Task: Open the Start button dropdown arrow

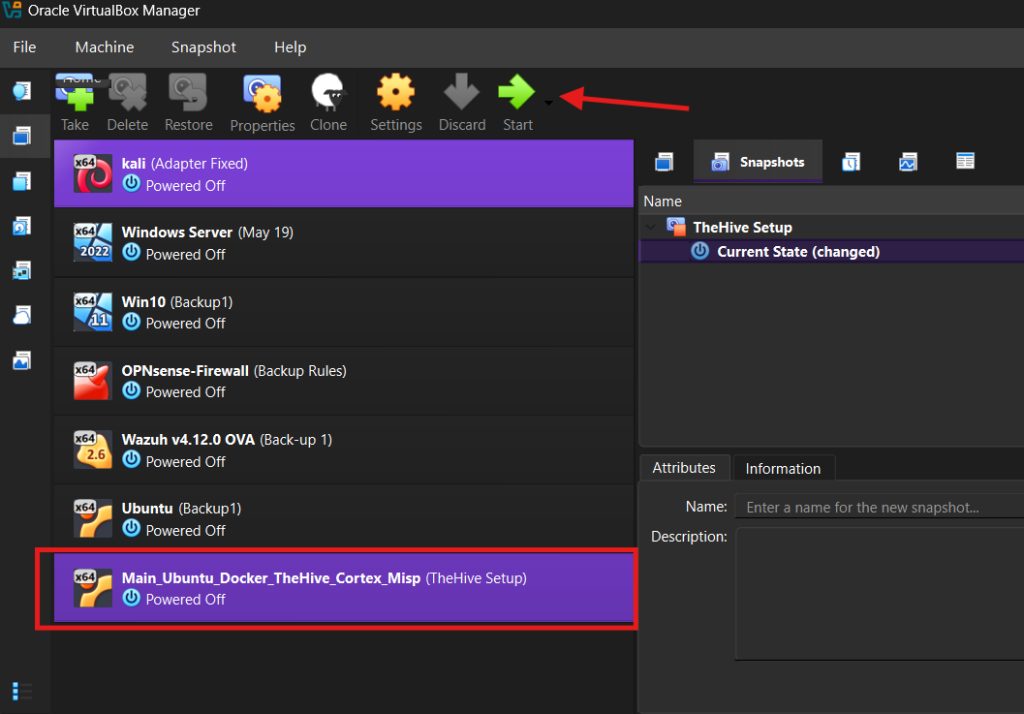Action: 548,102
